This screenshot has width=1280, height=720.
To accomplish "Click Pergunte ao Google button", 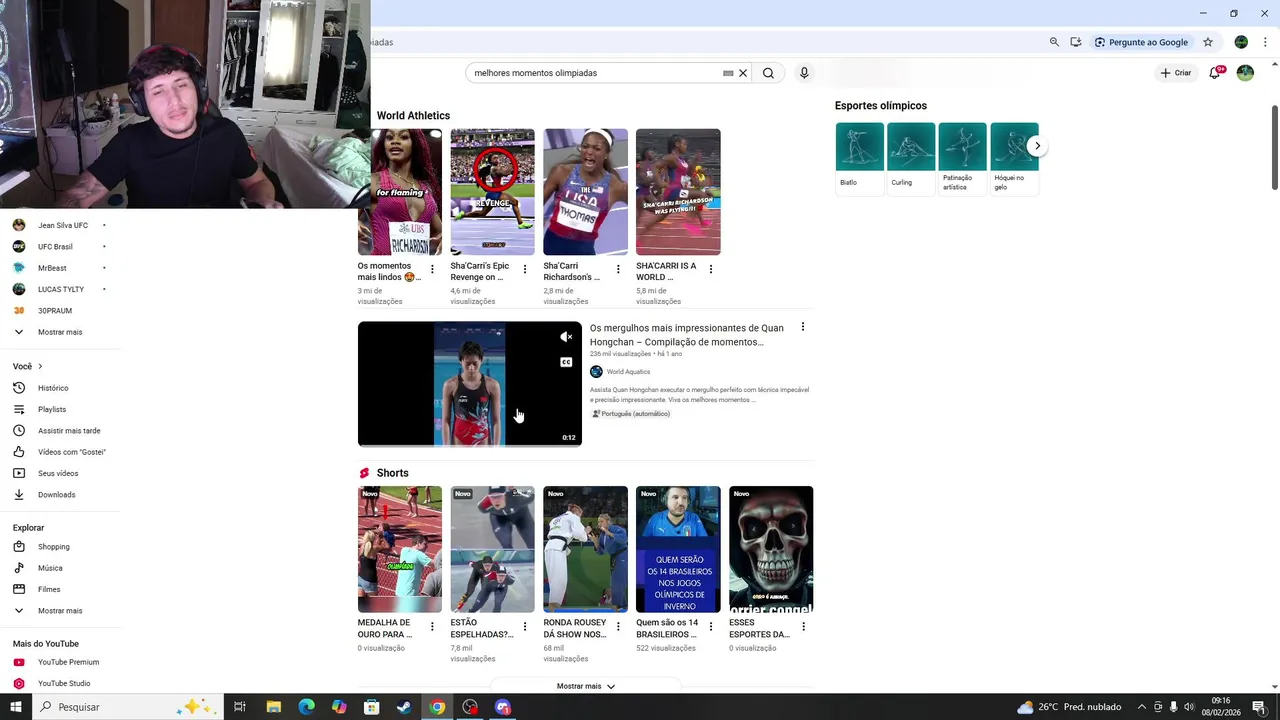I will (1141, 42).
